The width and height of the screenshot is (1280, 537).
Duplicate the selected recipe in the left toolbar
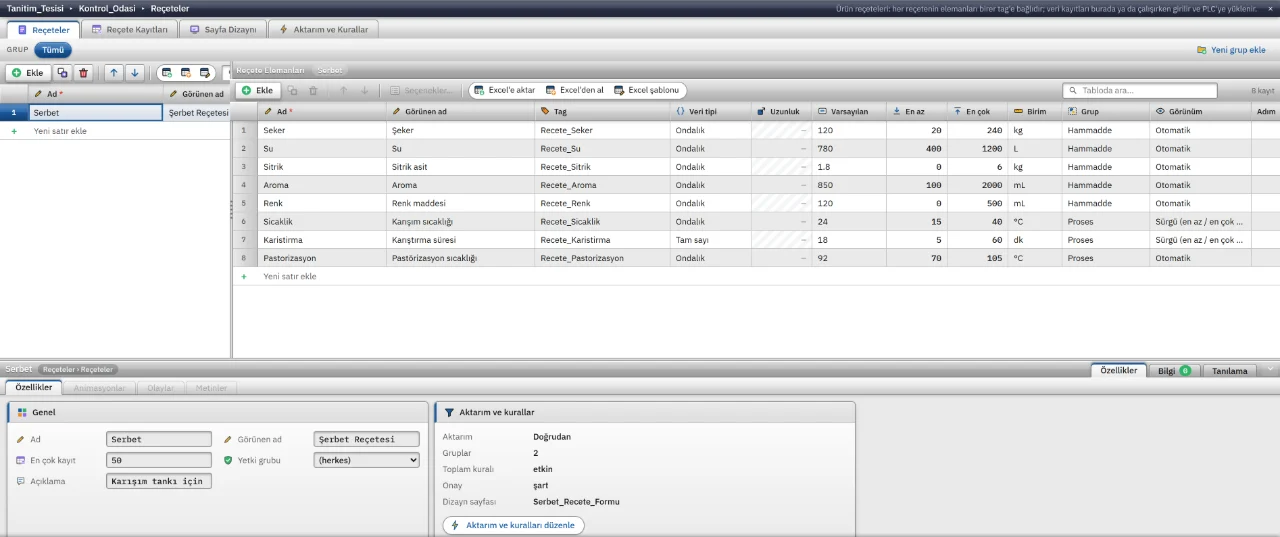pos(62,73)
